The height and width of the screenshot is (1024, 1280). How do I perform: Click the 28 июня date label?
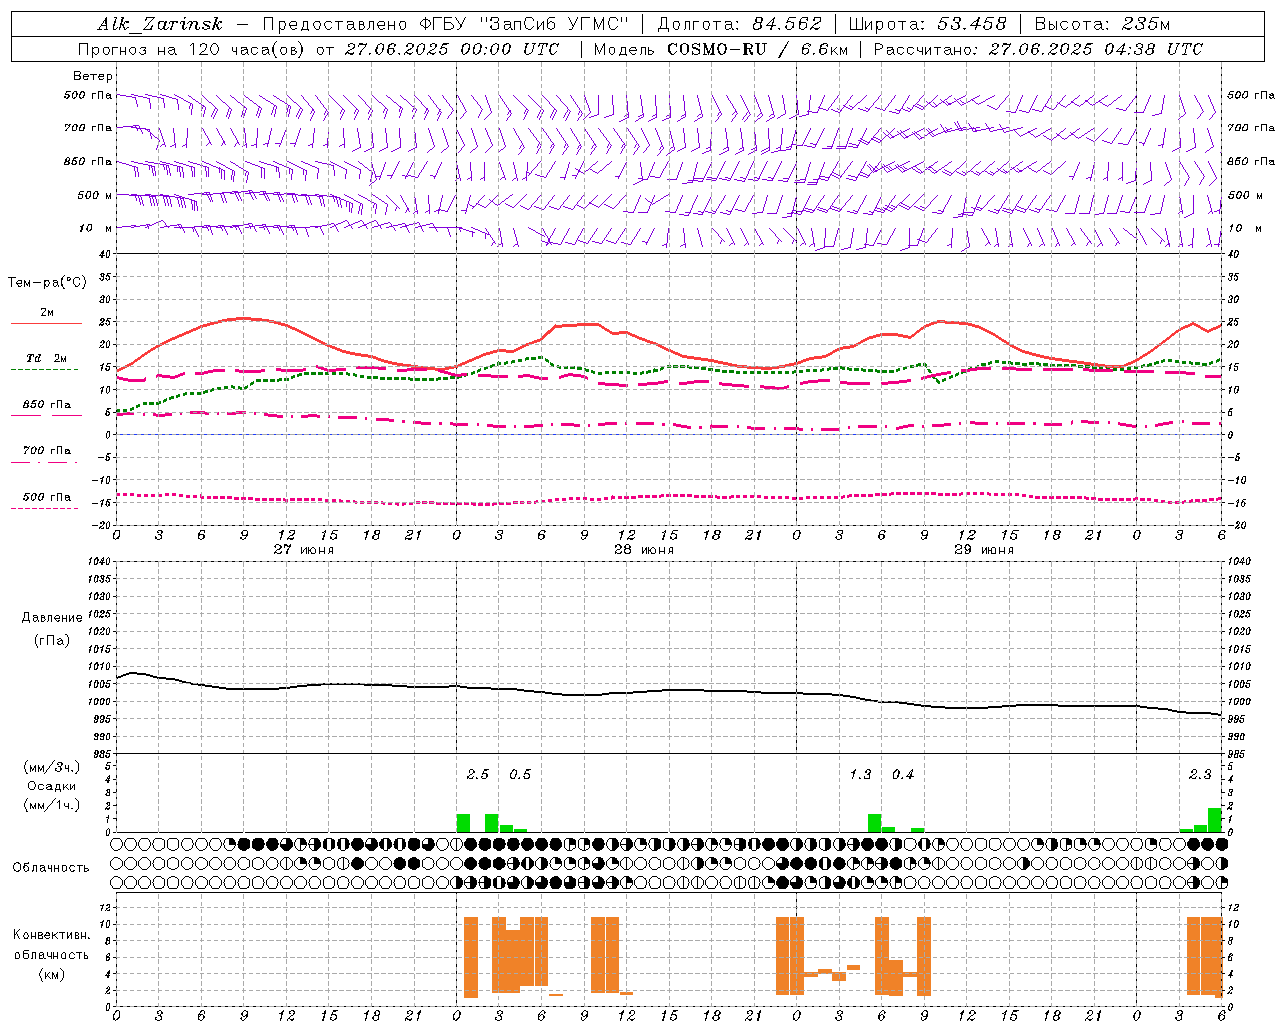644,549
